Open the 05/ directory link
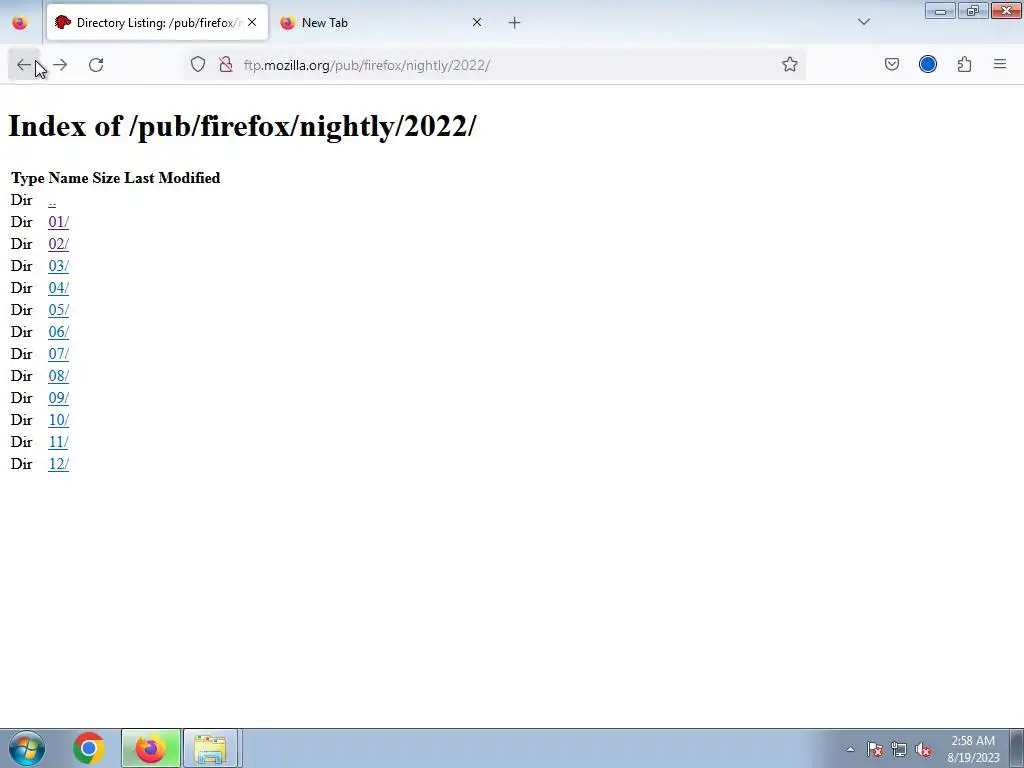The width and height of the screenshot is (1024, 768). 58,310
